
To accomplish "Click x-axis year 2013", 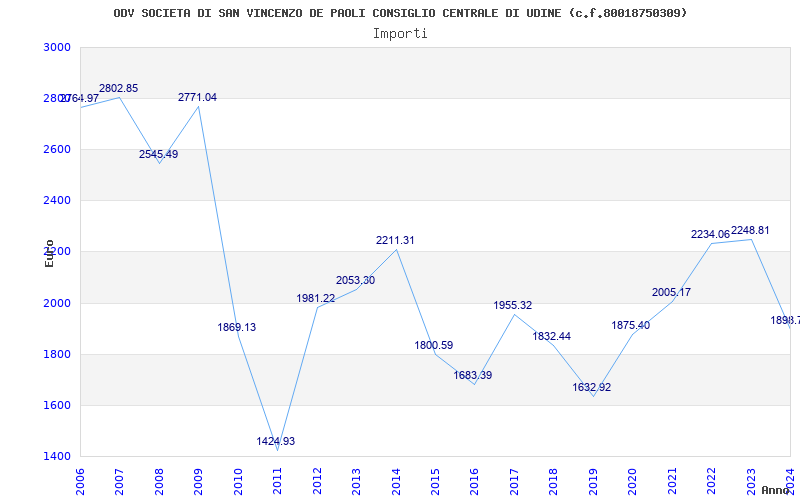I will point(357,481).
